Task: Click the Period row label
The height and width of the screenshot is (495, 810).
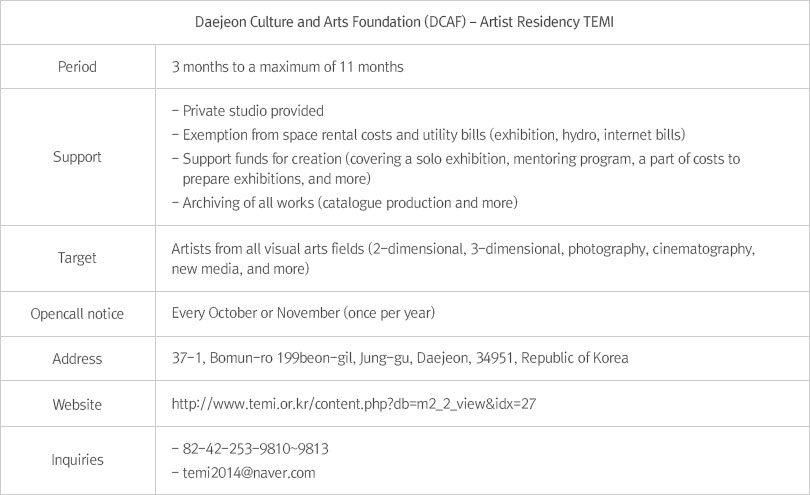Action: [77, 68]
